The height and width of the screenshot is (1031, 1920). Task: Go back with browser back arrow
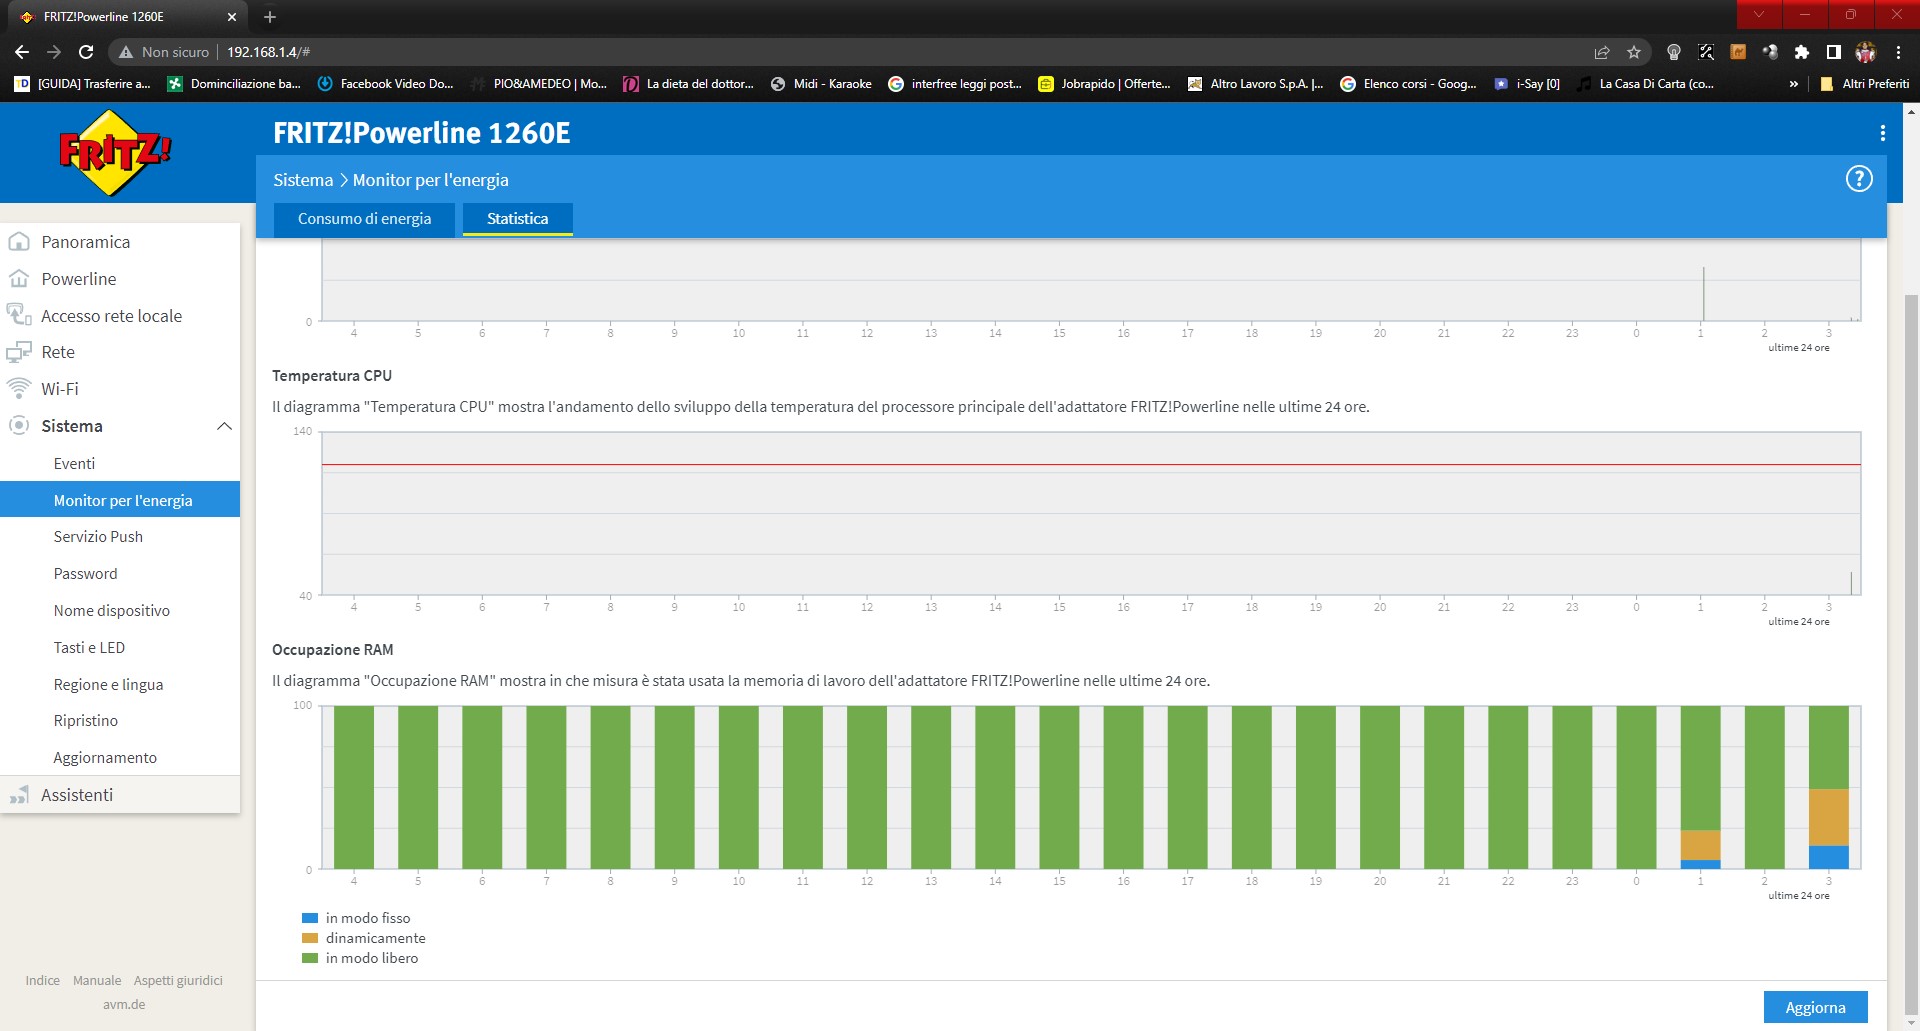point(22,52)
